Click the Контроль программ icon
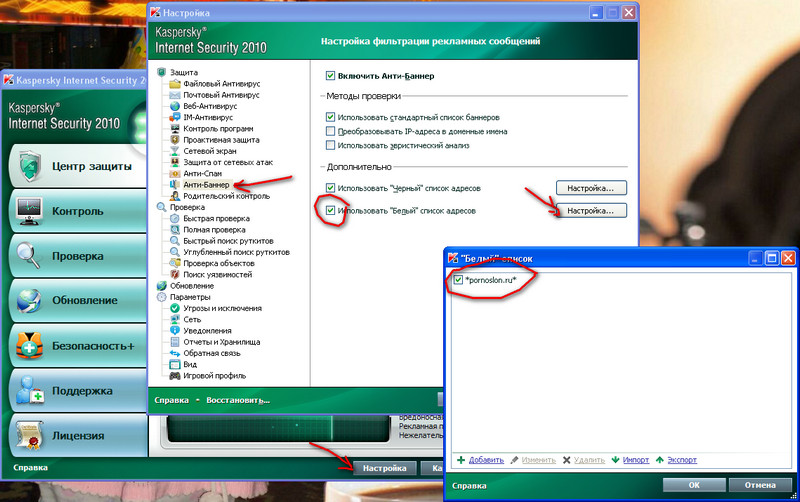The image size is (800, 502). (175, 129)
